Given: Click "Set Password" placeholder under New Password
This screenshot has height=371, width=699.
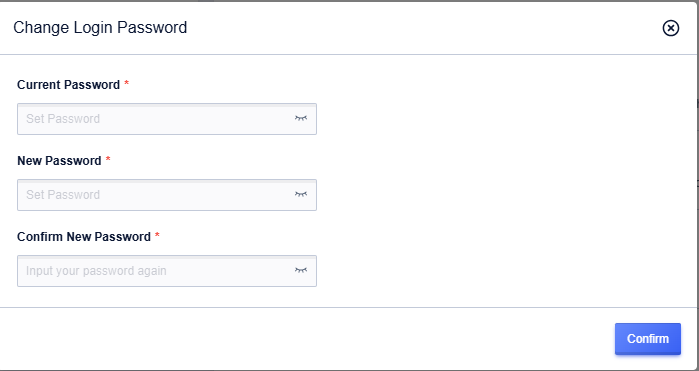Looking at the screenshot, I should [63, 194].
